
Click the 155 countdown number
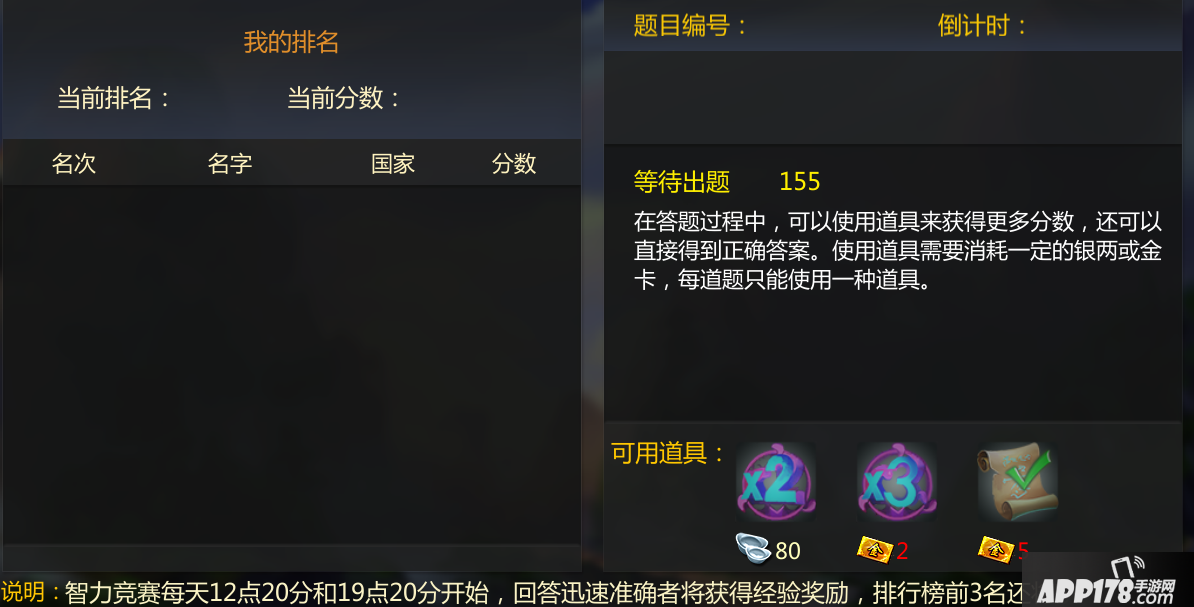(x=800, y=181)
